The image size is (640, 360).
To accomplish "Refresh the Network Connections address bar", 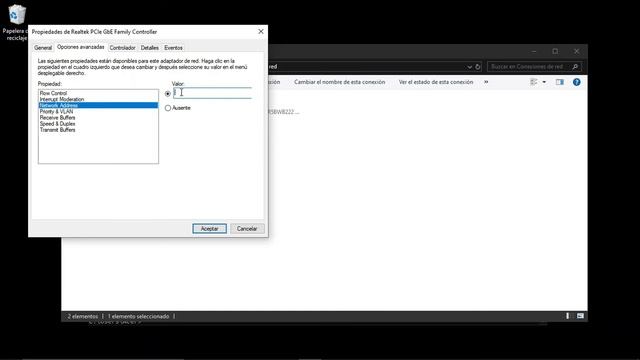I will pyautogui.click(x=478, y=67).
